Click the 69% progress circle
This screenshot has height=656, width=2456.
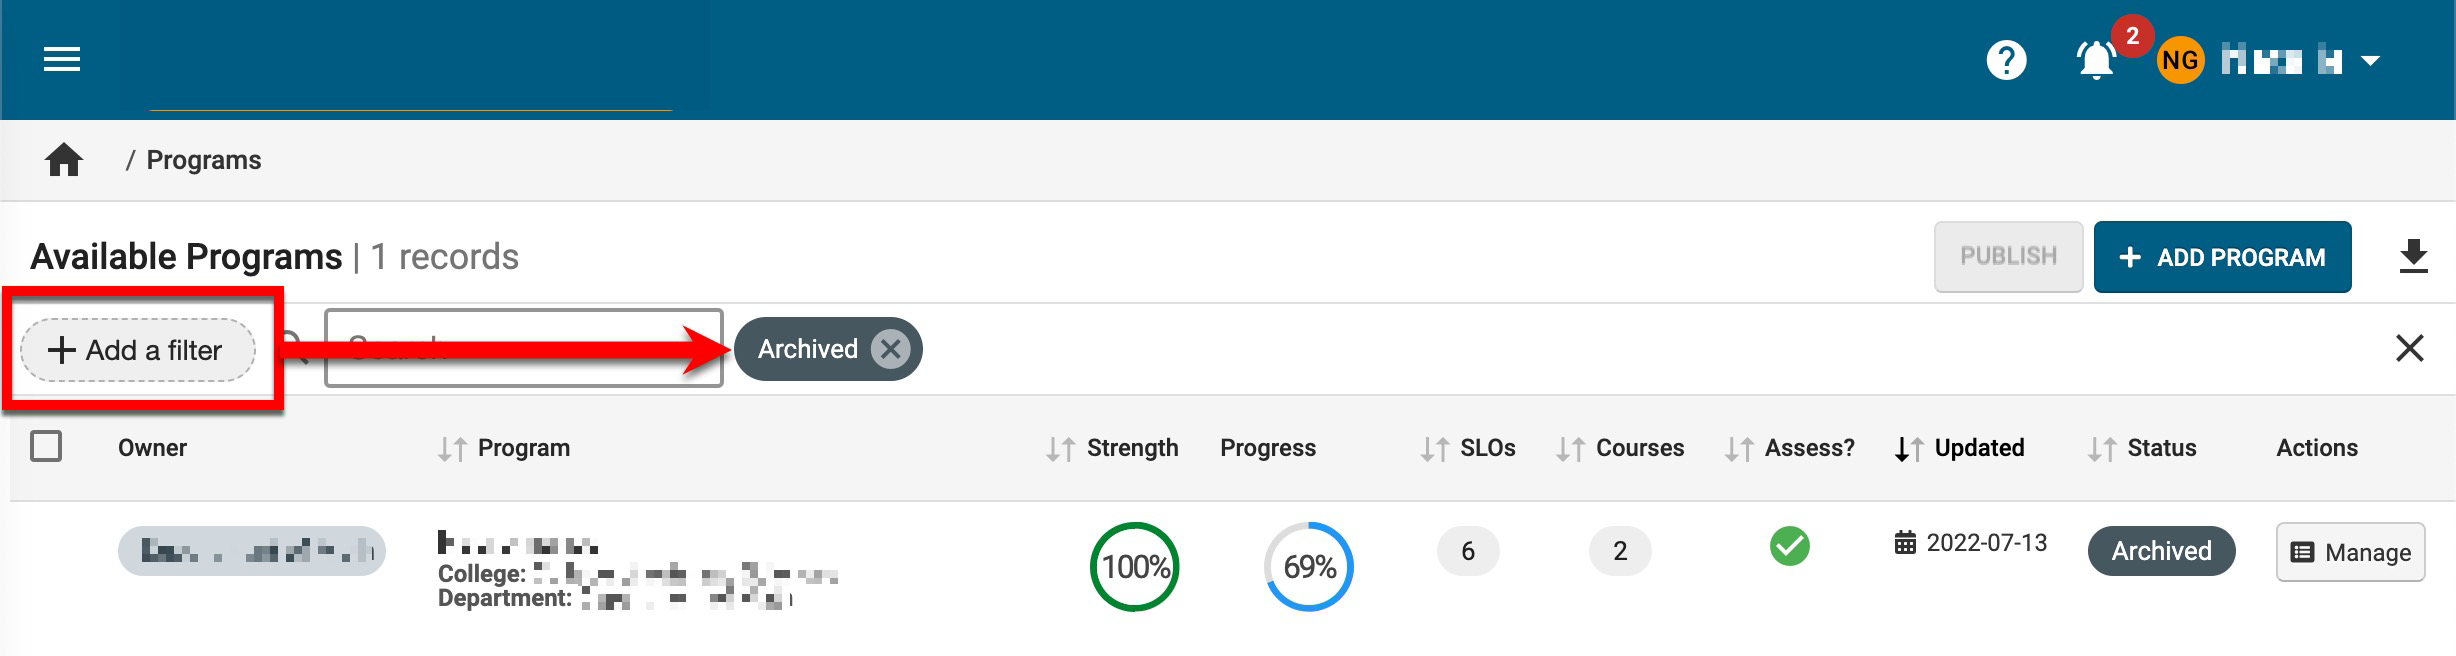1309,567
